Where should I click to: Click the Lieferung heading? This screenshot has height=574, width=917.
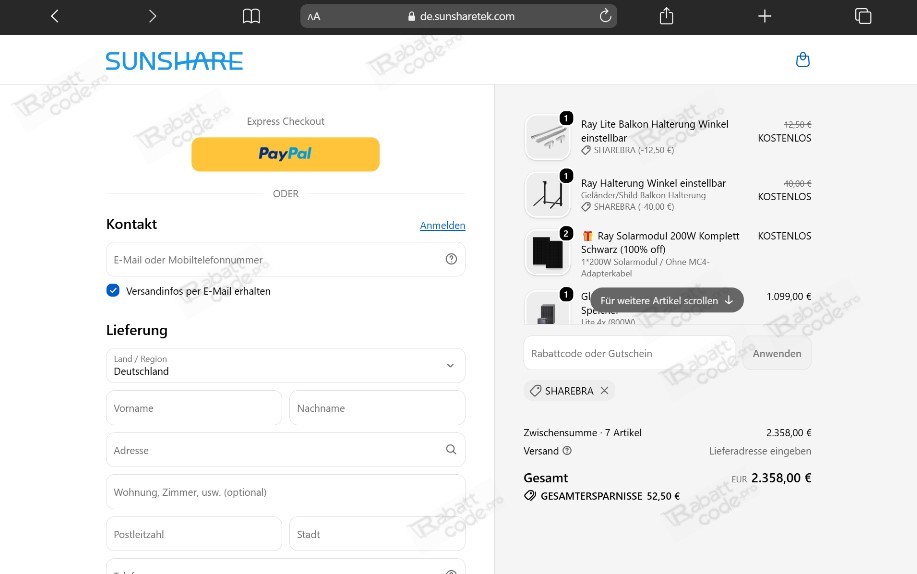pyautogui.click(x=137, y=330)
